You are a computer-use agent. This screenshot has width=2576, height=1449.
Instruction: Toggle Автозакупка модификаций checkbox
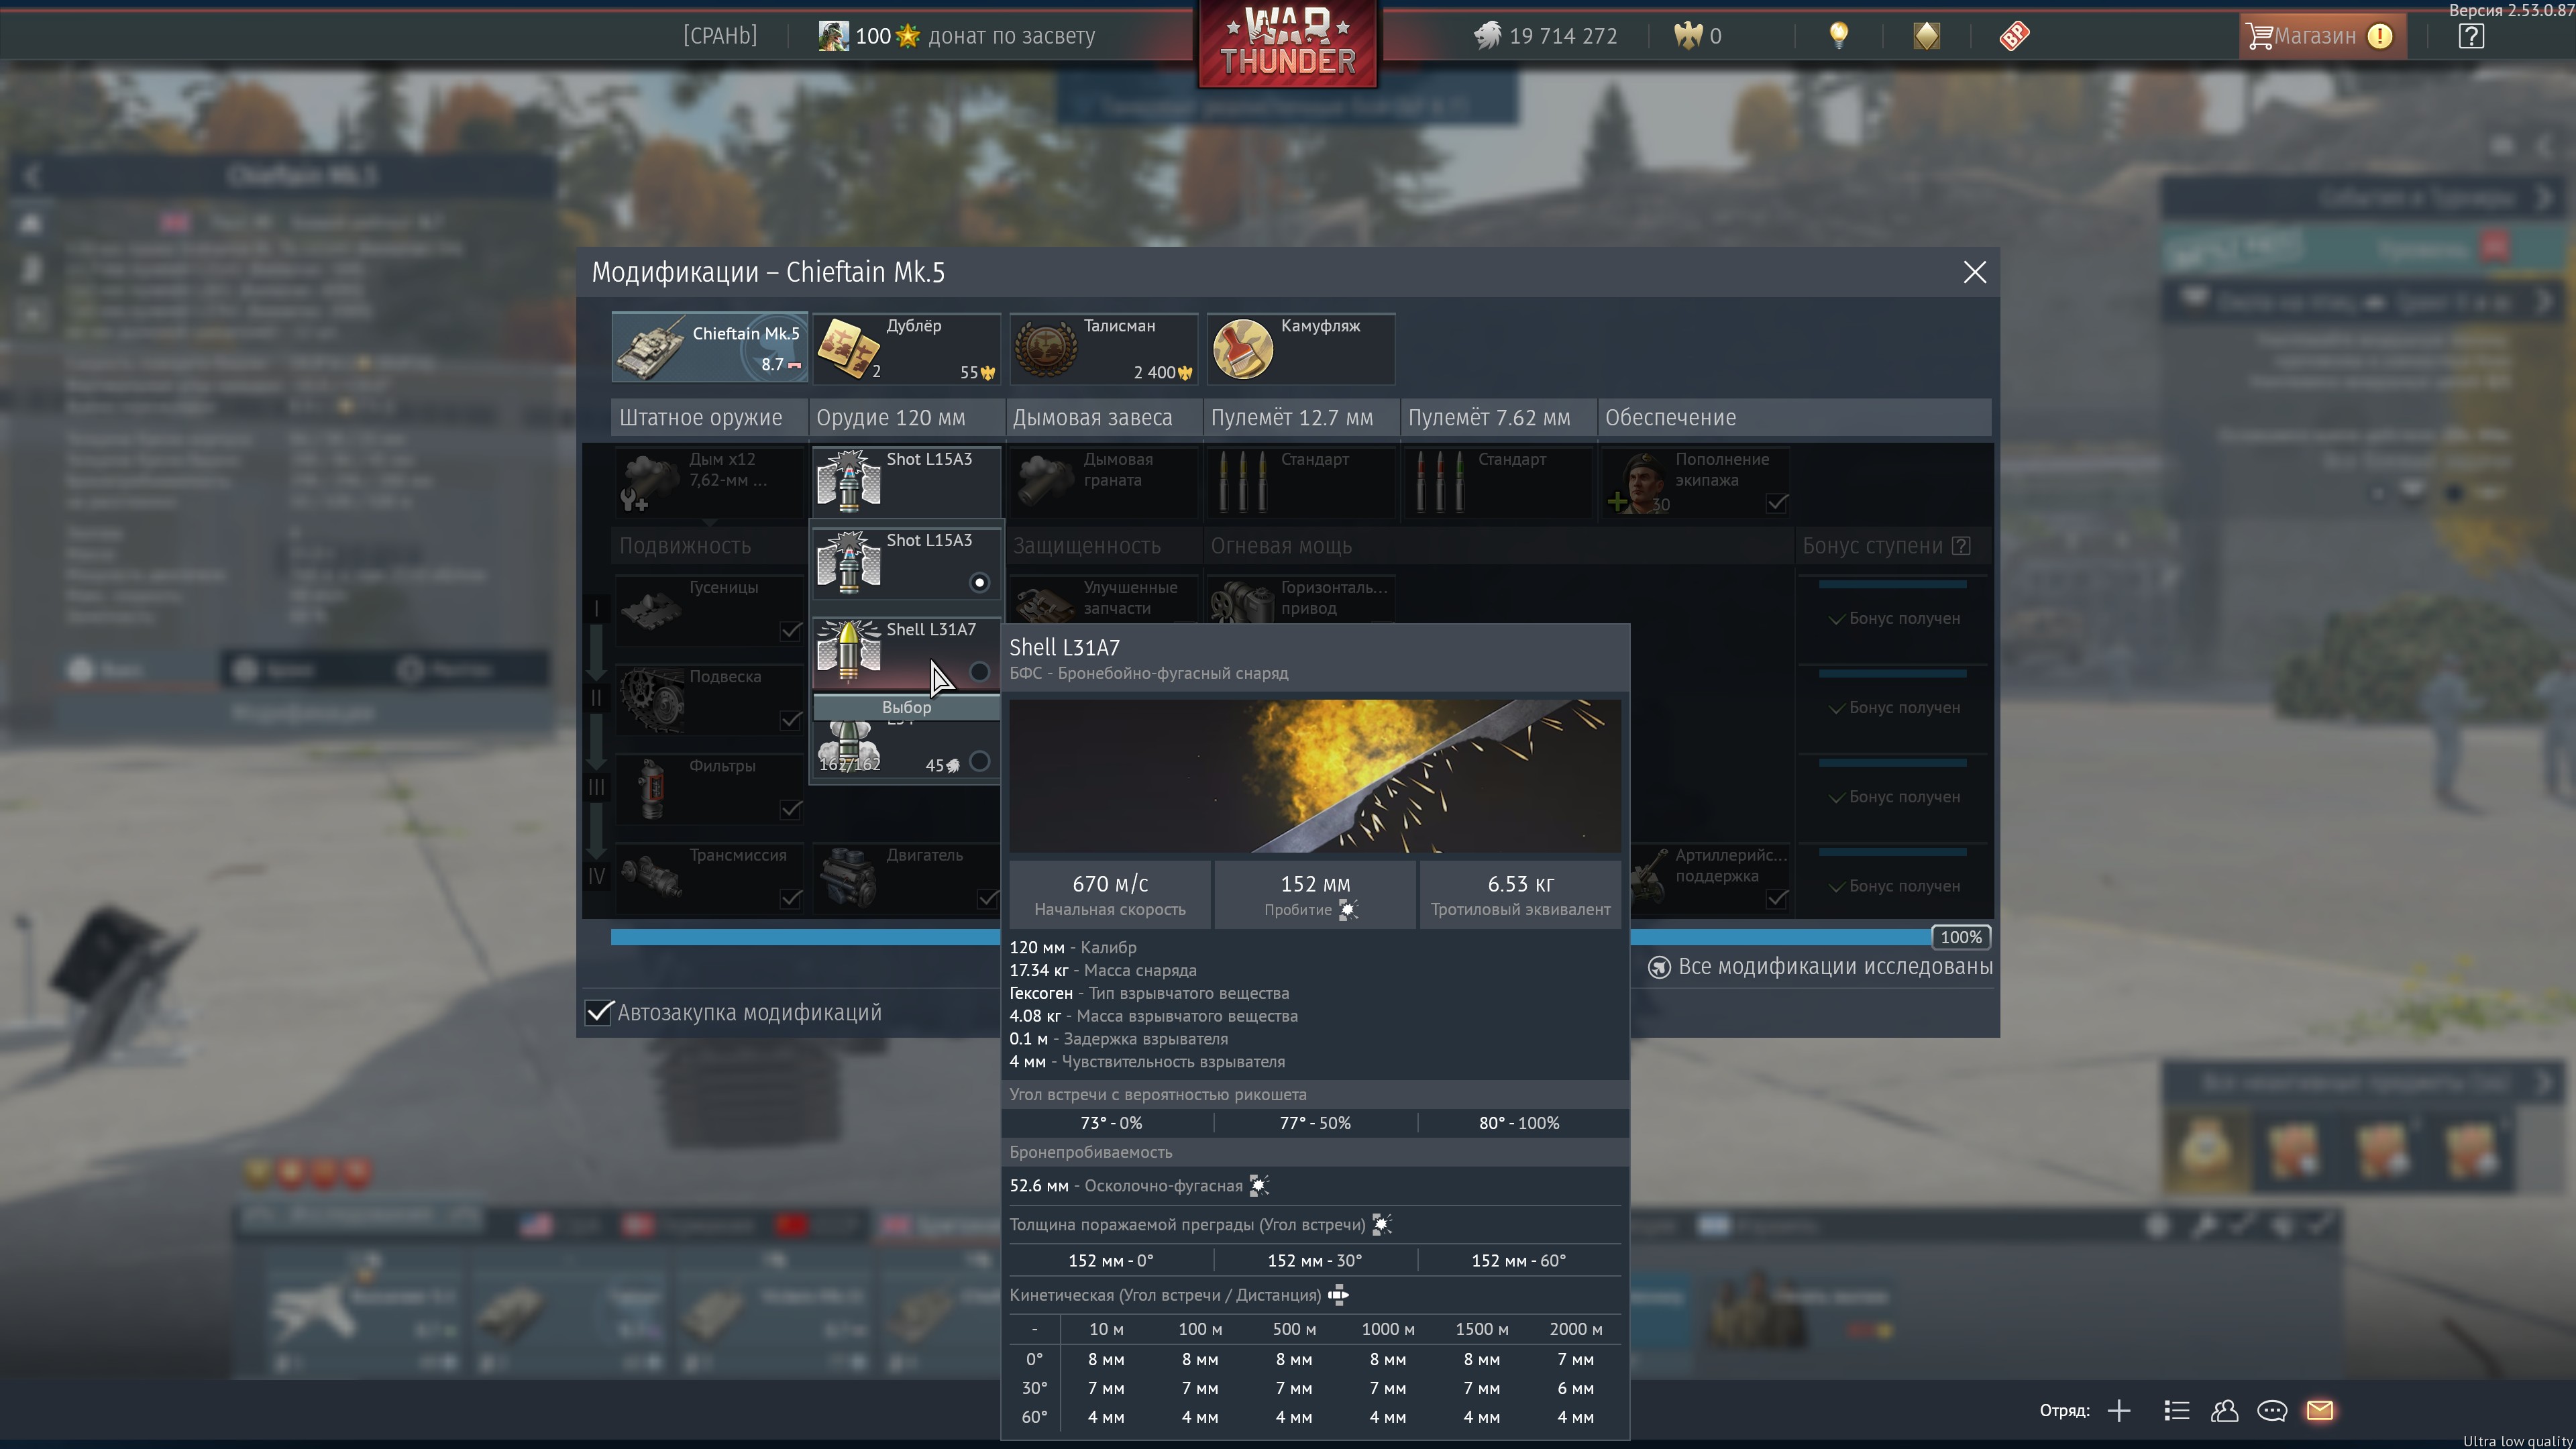pos(598,1012)
